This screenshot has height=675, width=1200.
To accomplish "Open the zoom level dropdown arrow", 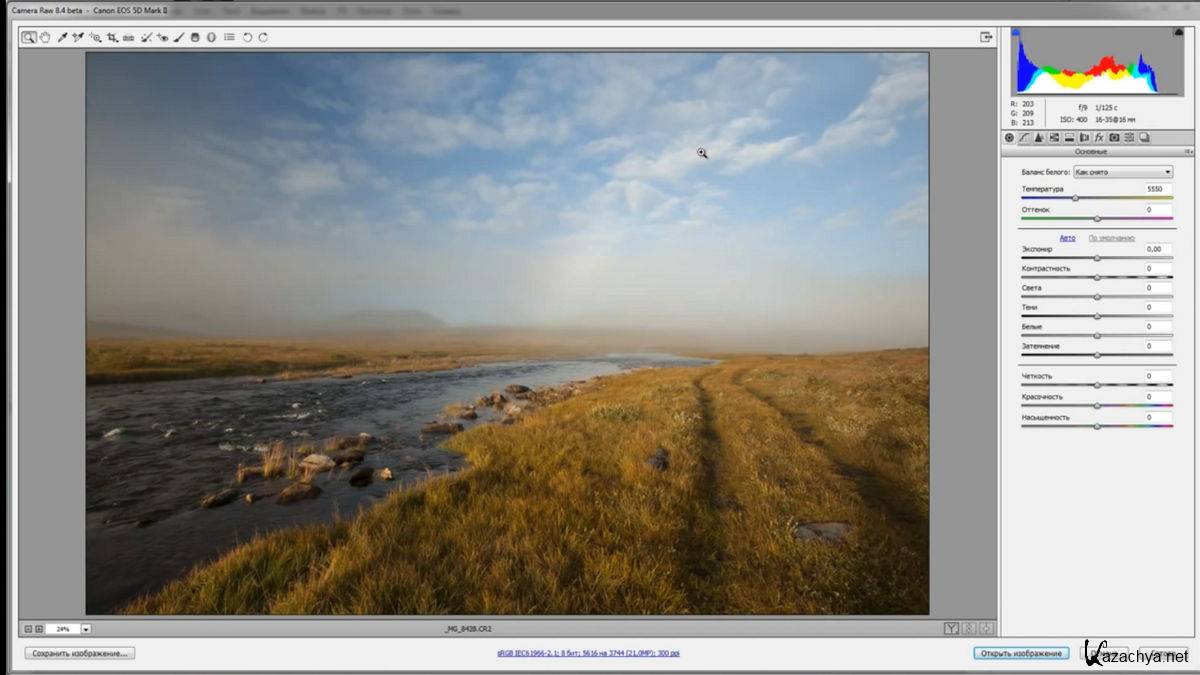I will pos(86,629).
